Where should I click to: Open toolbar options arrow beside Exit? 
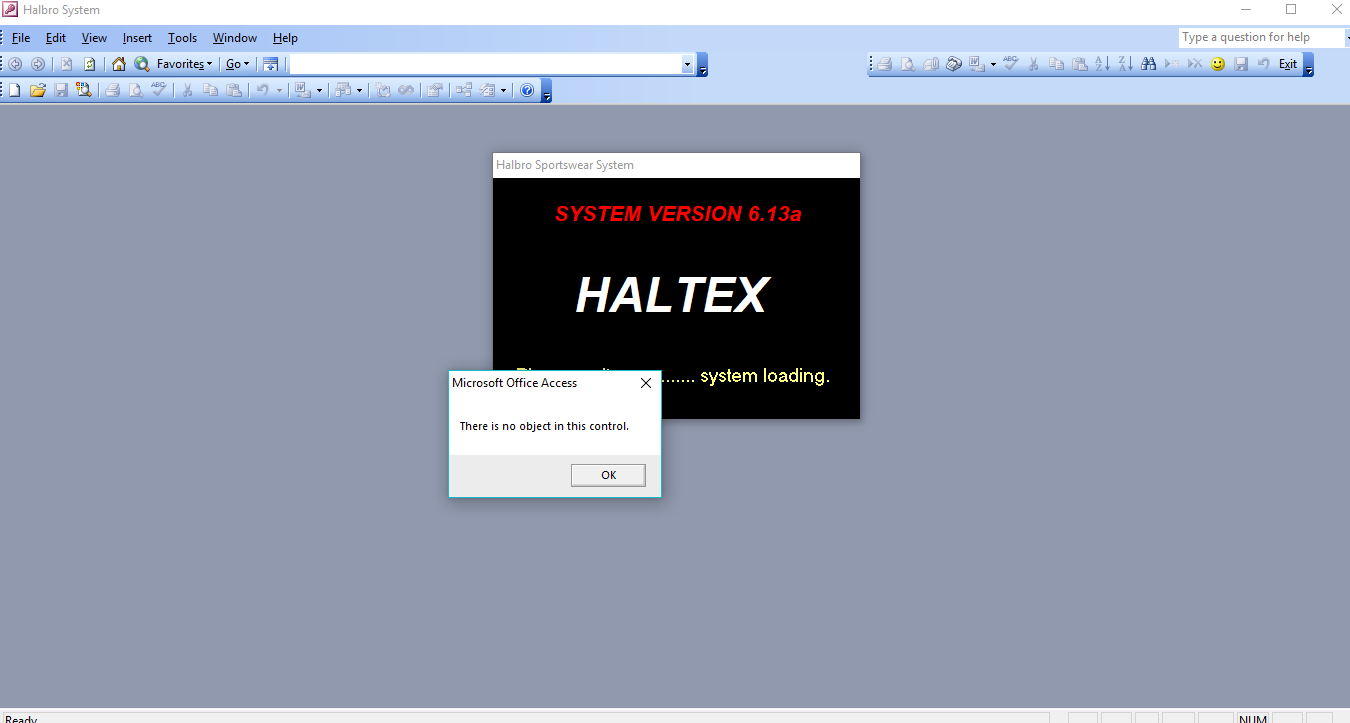click(x=1308, y=66)
